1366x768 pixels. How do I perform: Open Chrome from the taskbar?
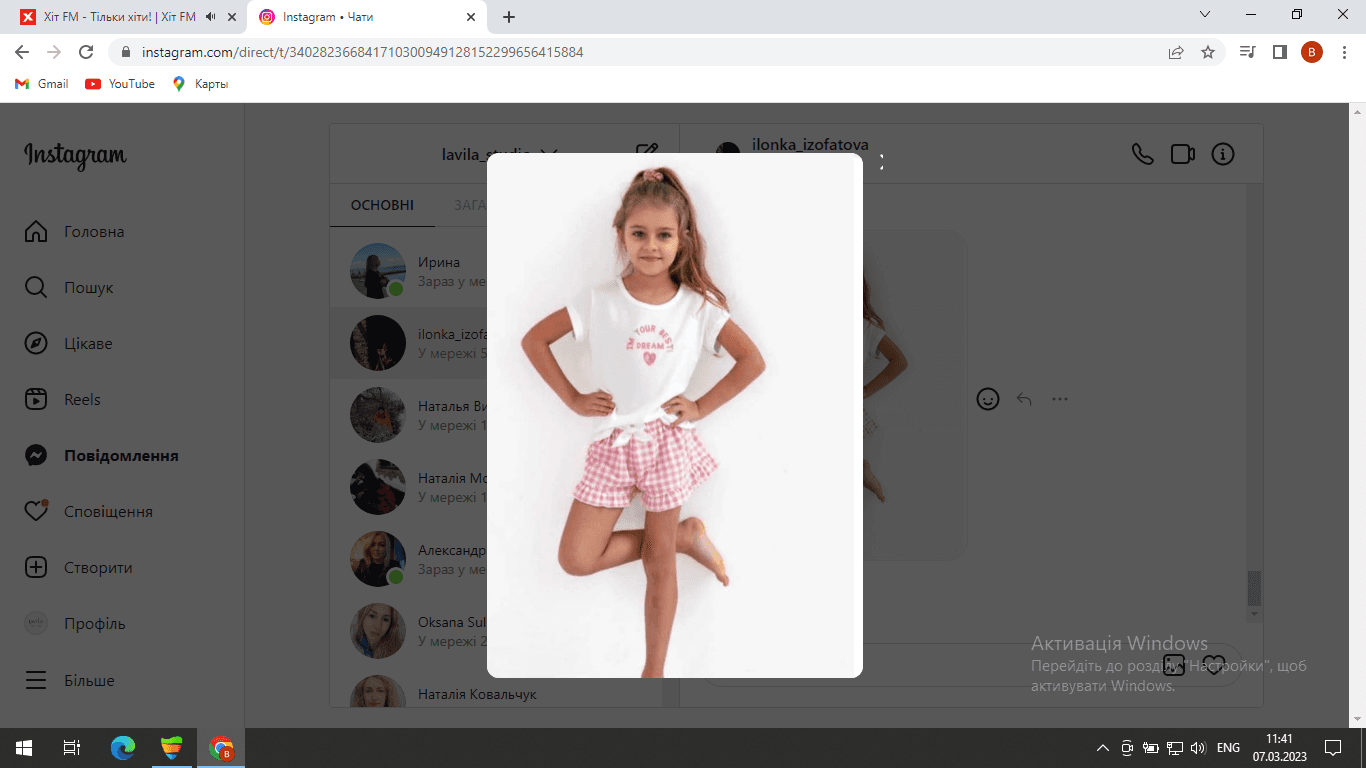pos(221,747)
